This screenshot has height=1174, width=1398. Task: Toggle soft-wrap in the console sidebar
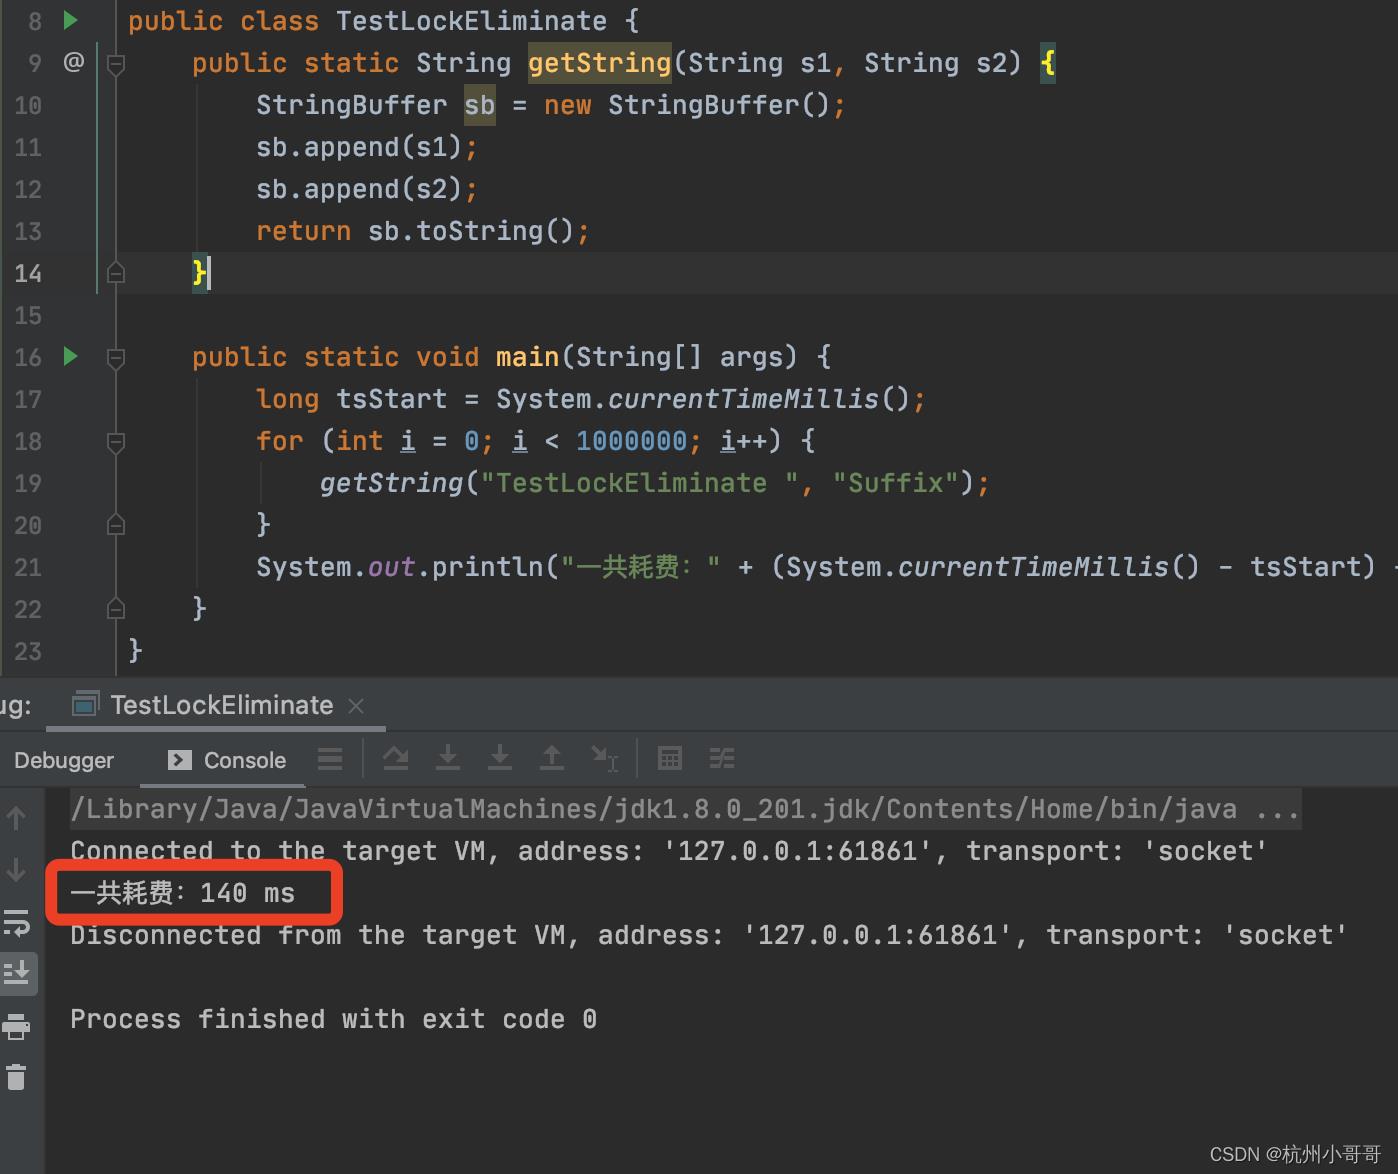17,922
